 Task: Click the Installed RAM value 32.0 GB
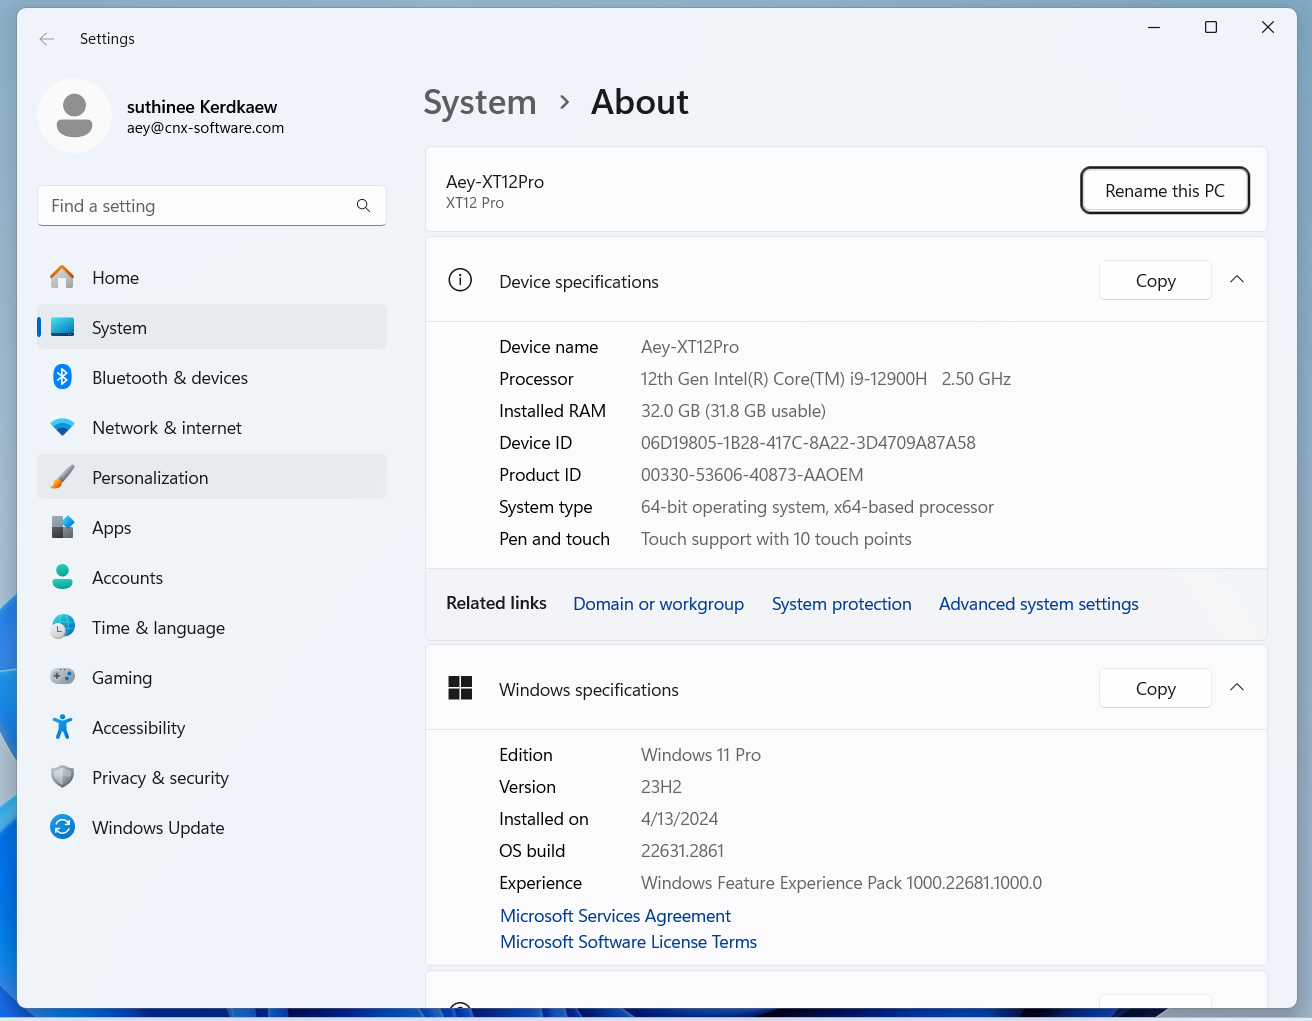(x=733, y=411)
